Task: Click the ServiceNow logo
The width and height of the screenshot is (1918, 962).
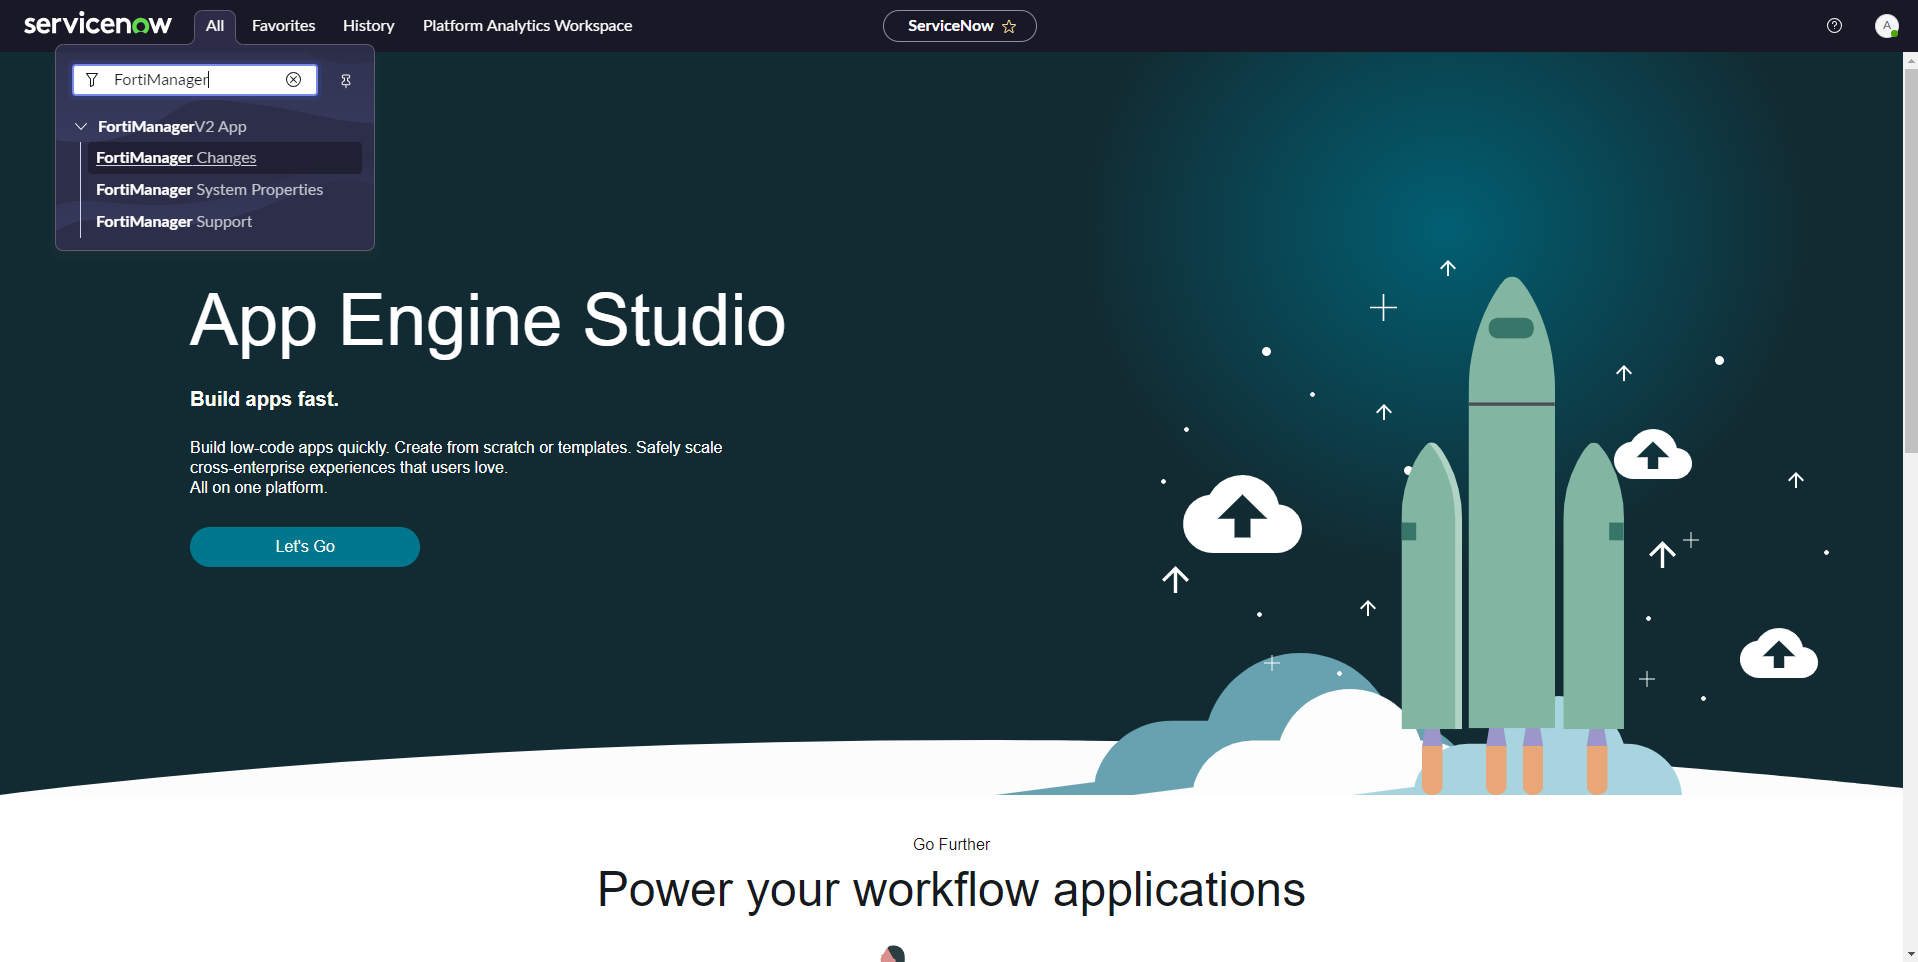Action: click(x=97, y=24)
